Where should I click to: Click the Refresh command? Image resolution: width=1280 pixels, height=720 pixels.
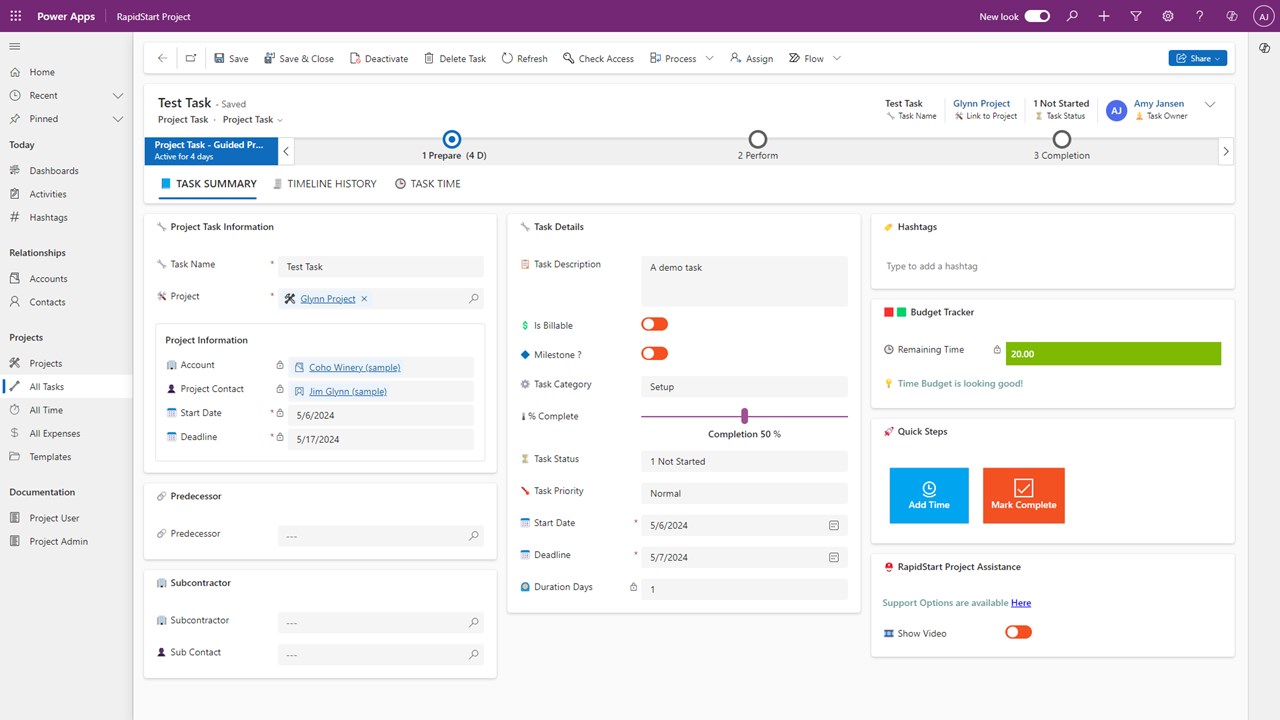524,58
